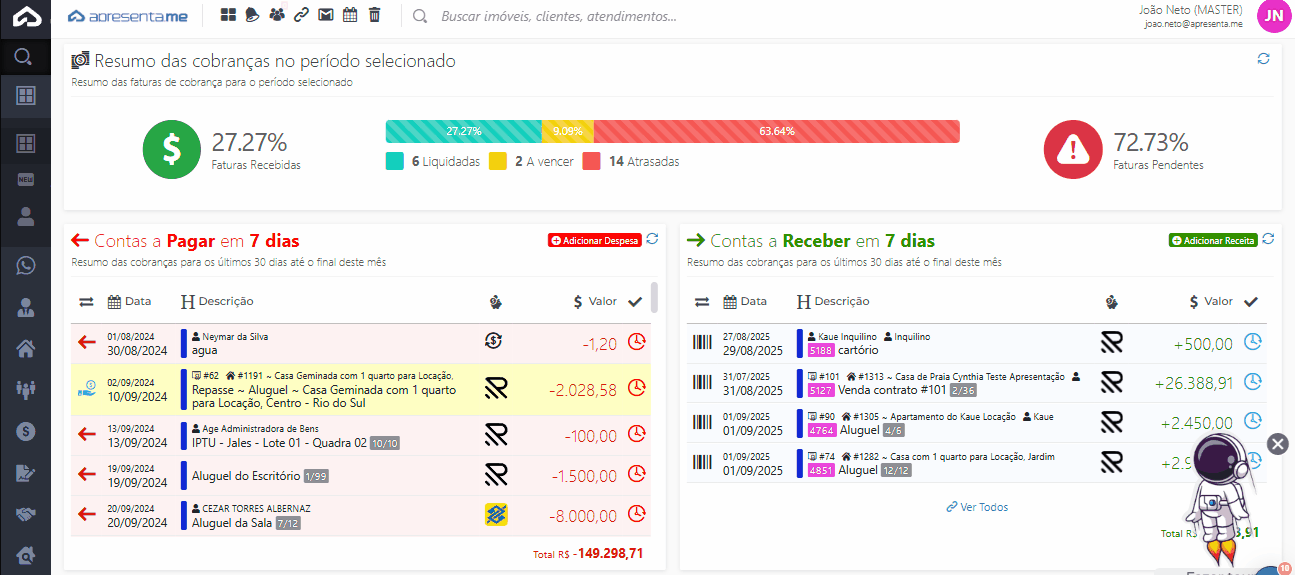Open the dollar coin icon in sidebar
Viewport: 1295px width, 575px height.
coord(26,431)
